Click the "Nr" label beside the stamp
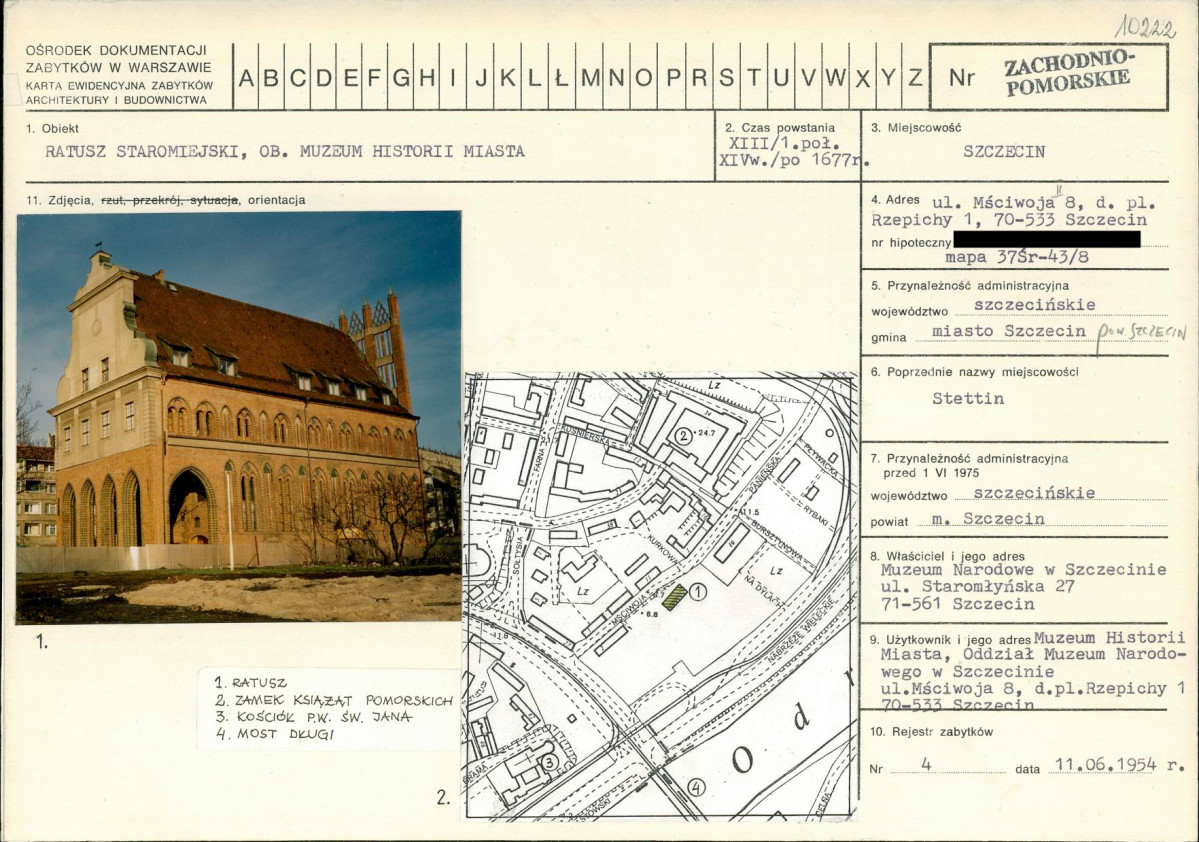This screenshot has height=842, width=1199. pyautogui.click(x=960, y=78)
